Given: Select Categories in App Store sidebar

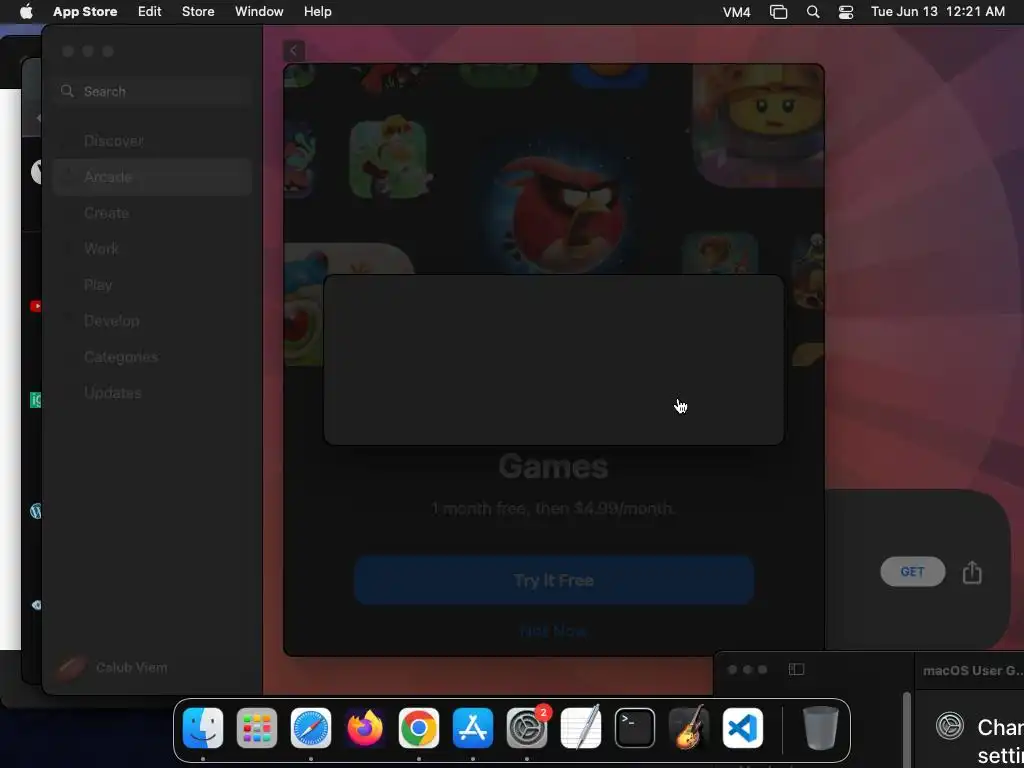Looking at the screenshot, I should coord(152,357).
